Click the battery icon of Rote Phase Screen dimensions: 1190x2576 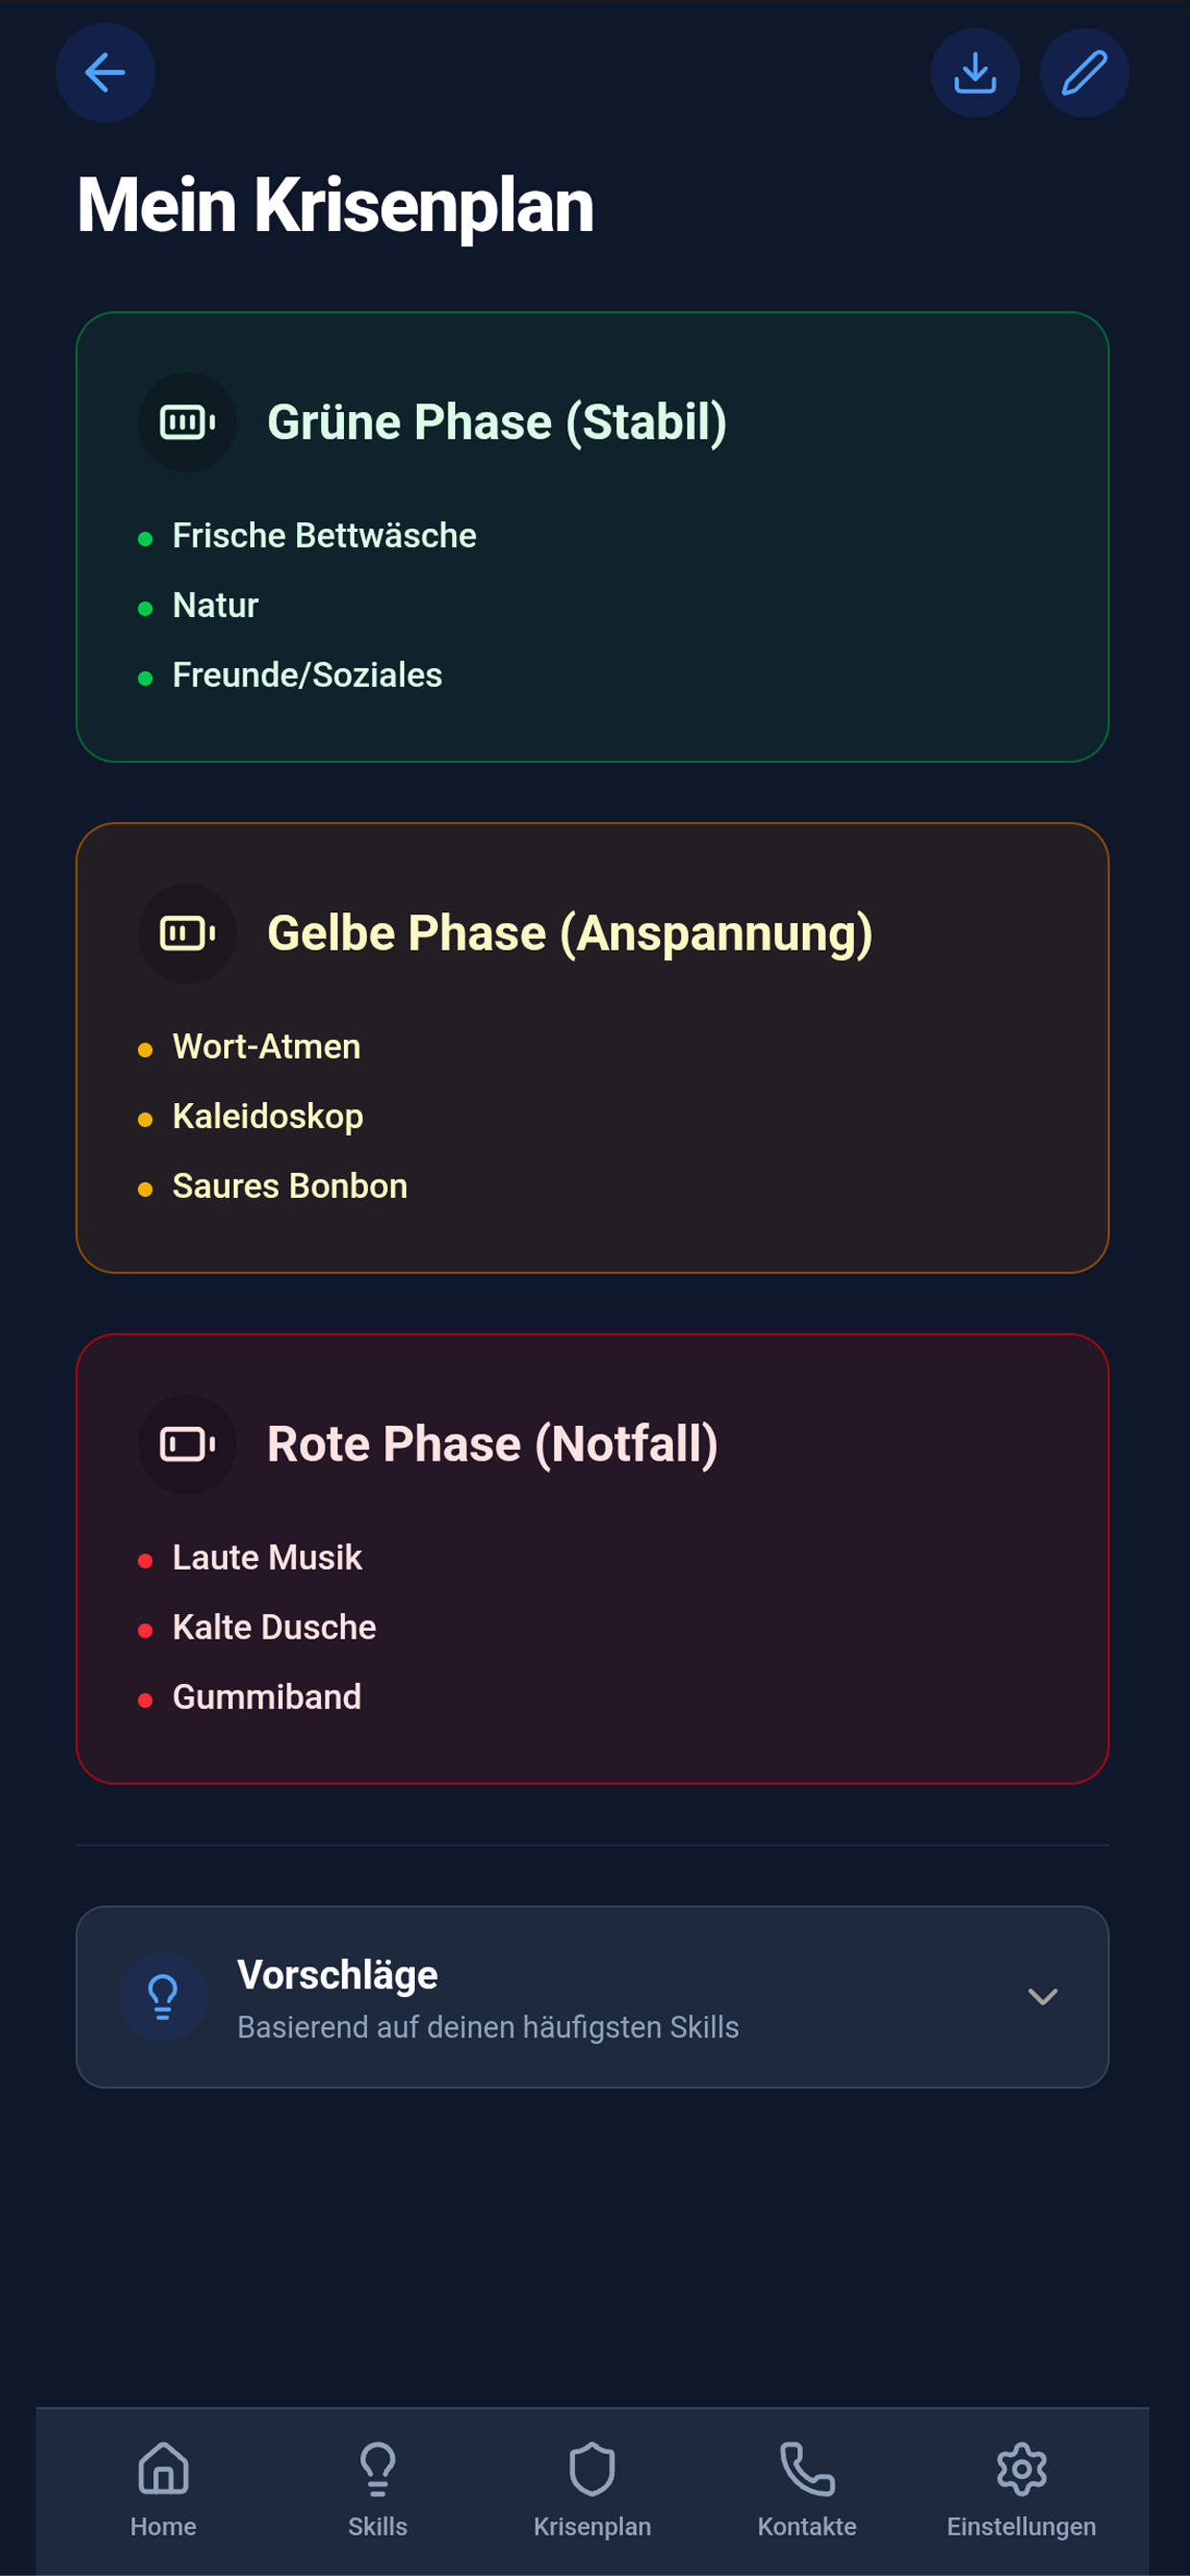point(187,1443)
